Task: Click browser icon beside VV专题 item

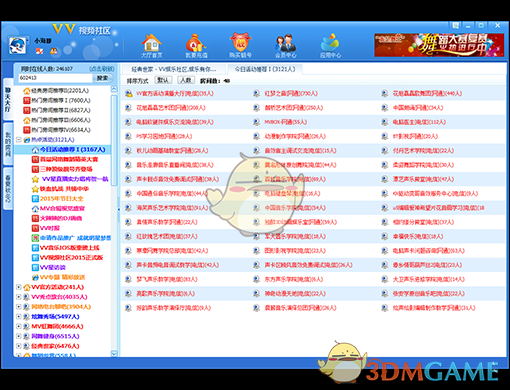Action: coord(35,277)
